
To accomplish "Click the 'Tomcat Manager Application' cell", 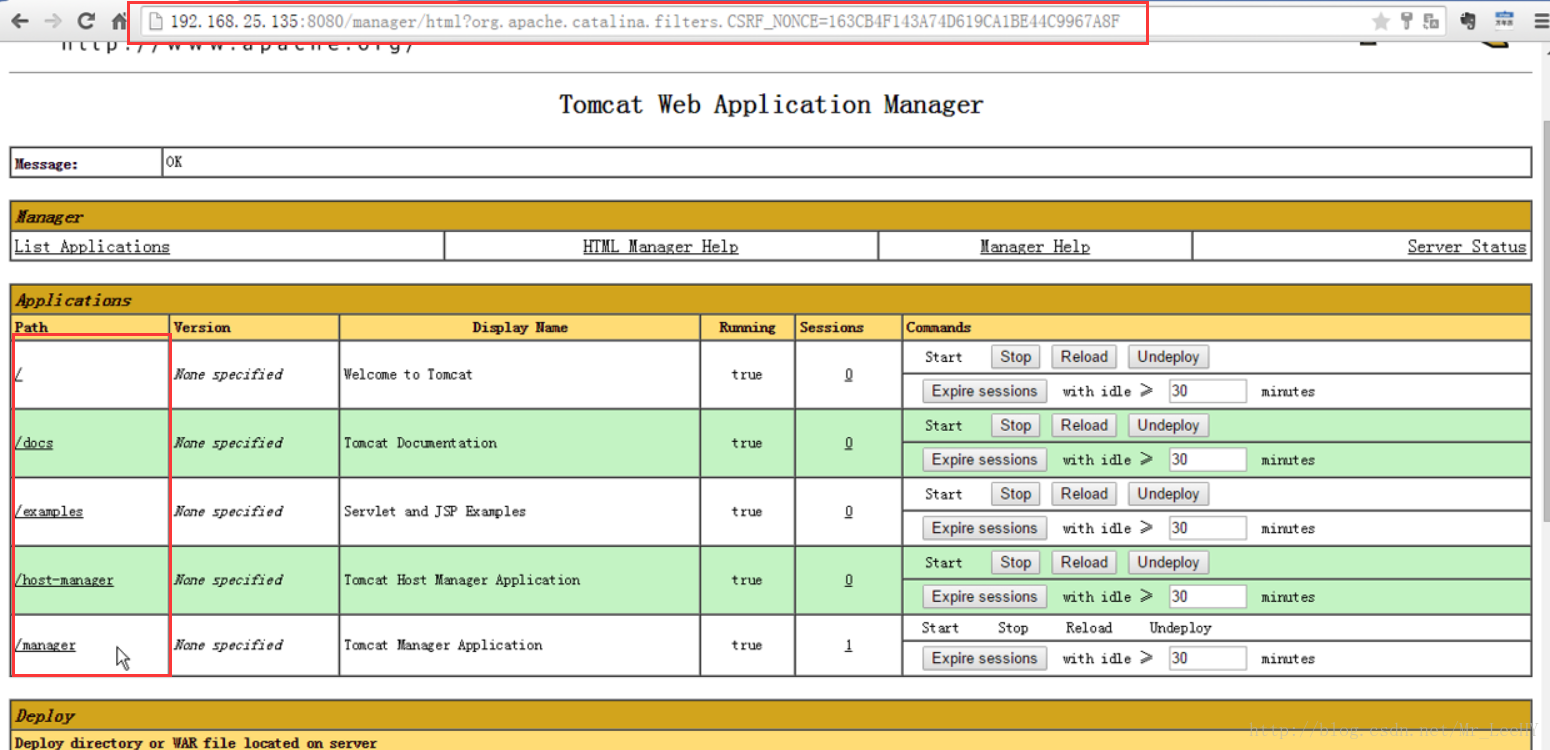I will click(443, 645).
